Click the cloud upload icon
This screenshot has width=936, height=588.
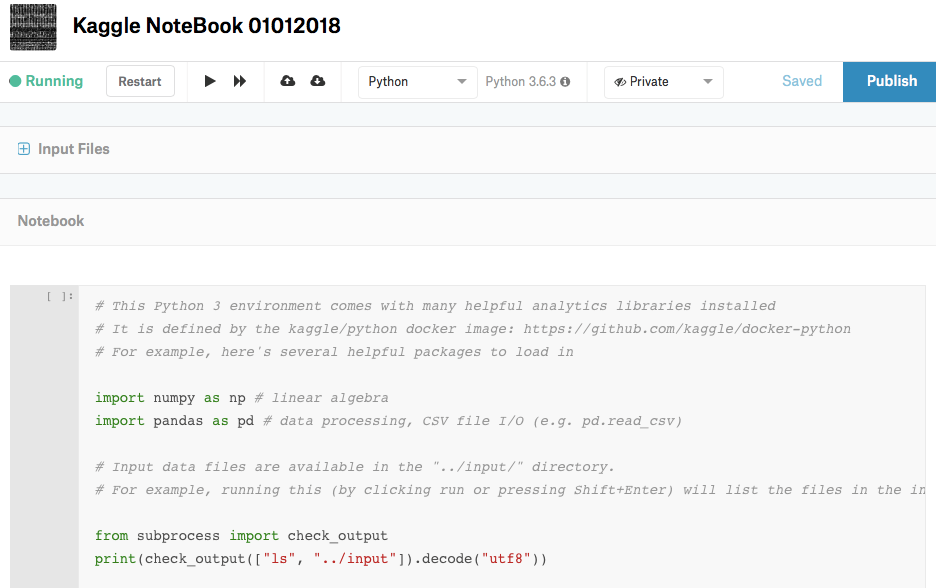click(x=288, y=81)
